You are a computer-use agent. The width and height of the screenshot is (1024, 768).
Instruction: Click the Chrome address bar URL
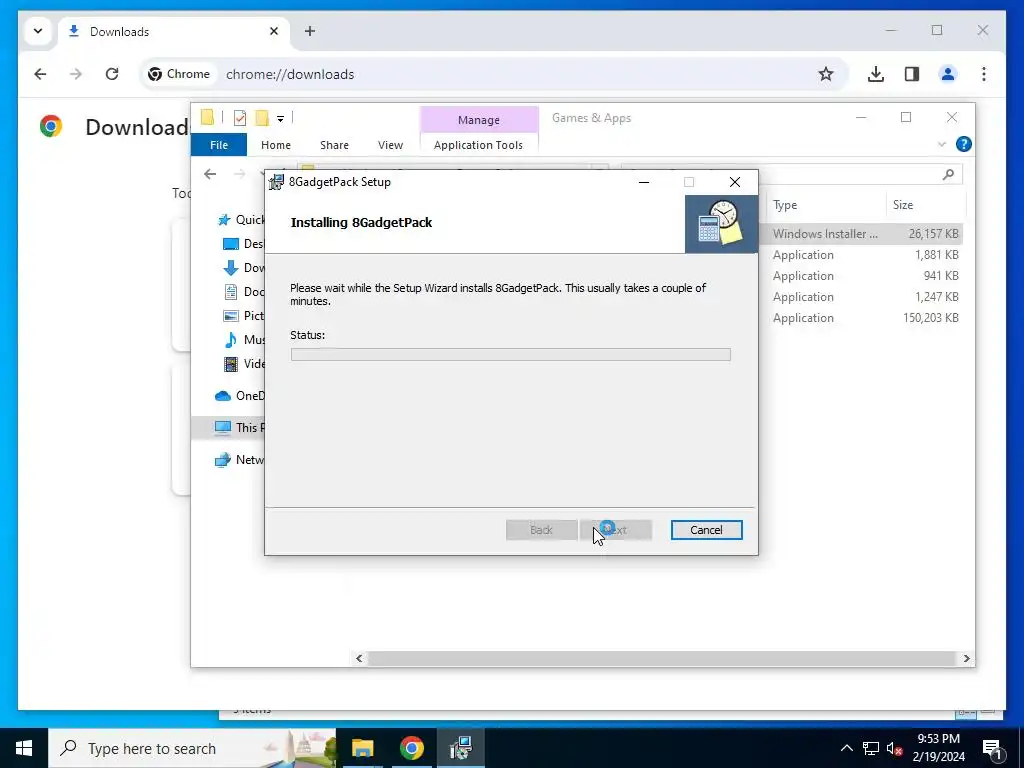pos(290,74)
